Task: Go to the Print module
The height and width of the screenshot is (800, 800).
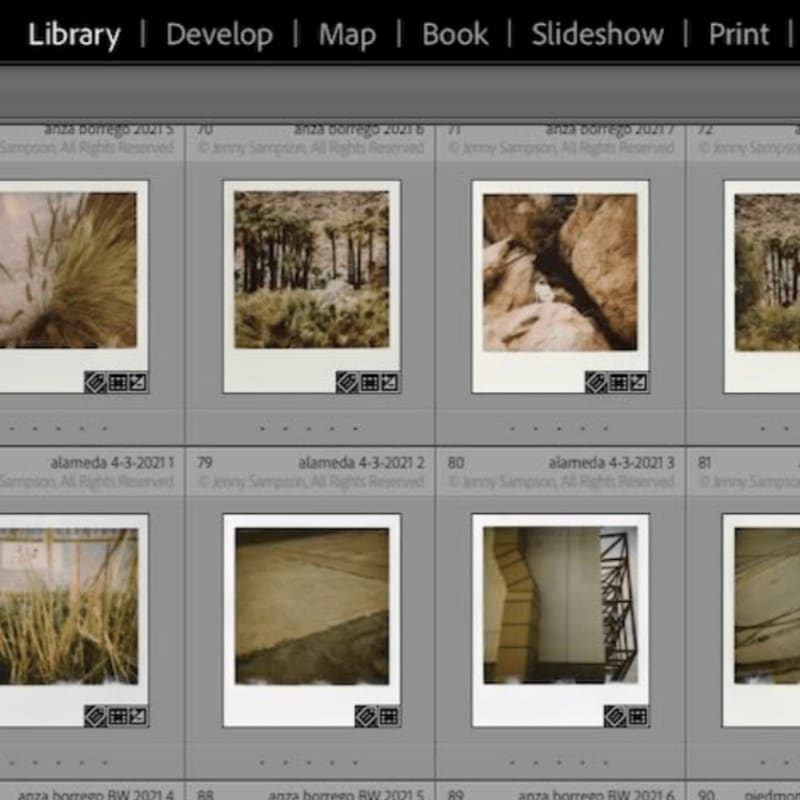Action: click(x=739, y=35)
